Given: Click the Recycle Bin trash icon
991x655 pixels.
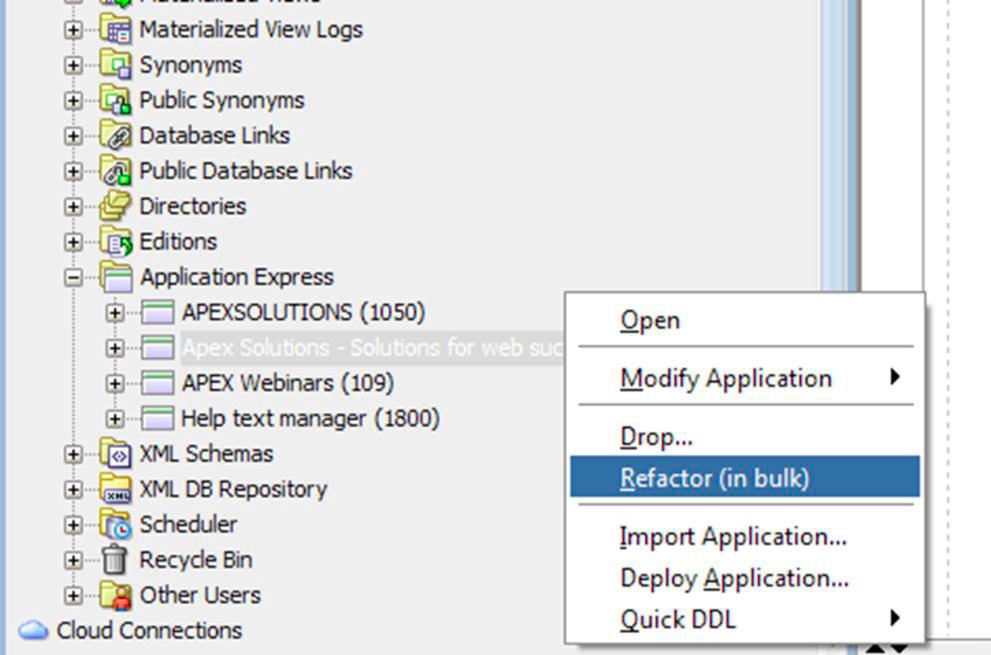Looking at the screenshot, I should pyautogui.click(x=115, y=560).
